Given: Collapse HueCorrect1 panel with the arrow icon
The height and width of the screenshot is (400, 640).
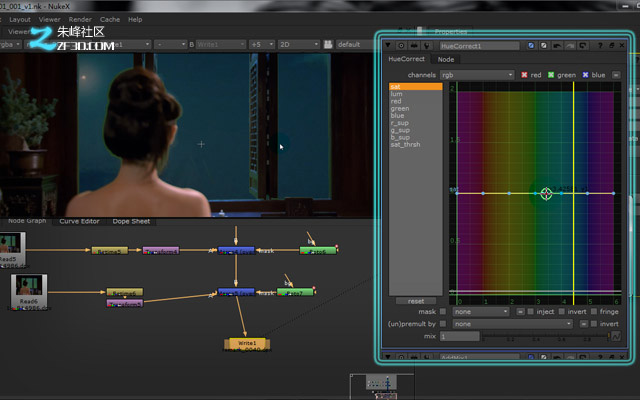Looking at the screenshot, I should click(388, 45).
